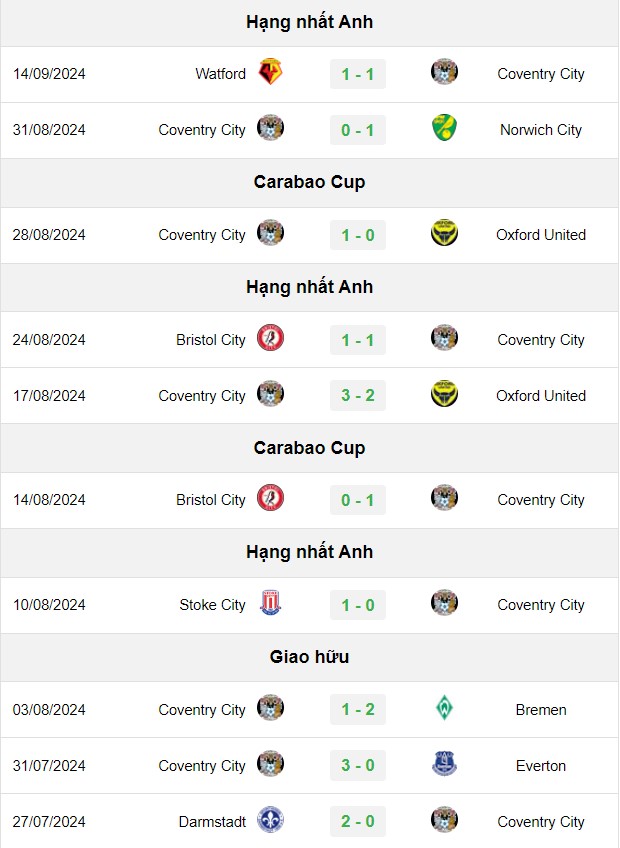The width and height of the screenshot is (620, 848).
Task: Click the 10/08/2024 match date
Action: tap(49, 605)
